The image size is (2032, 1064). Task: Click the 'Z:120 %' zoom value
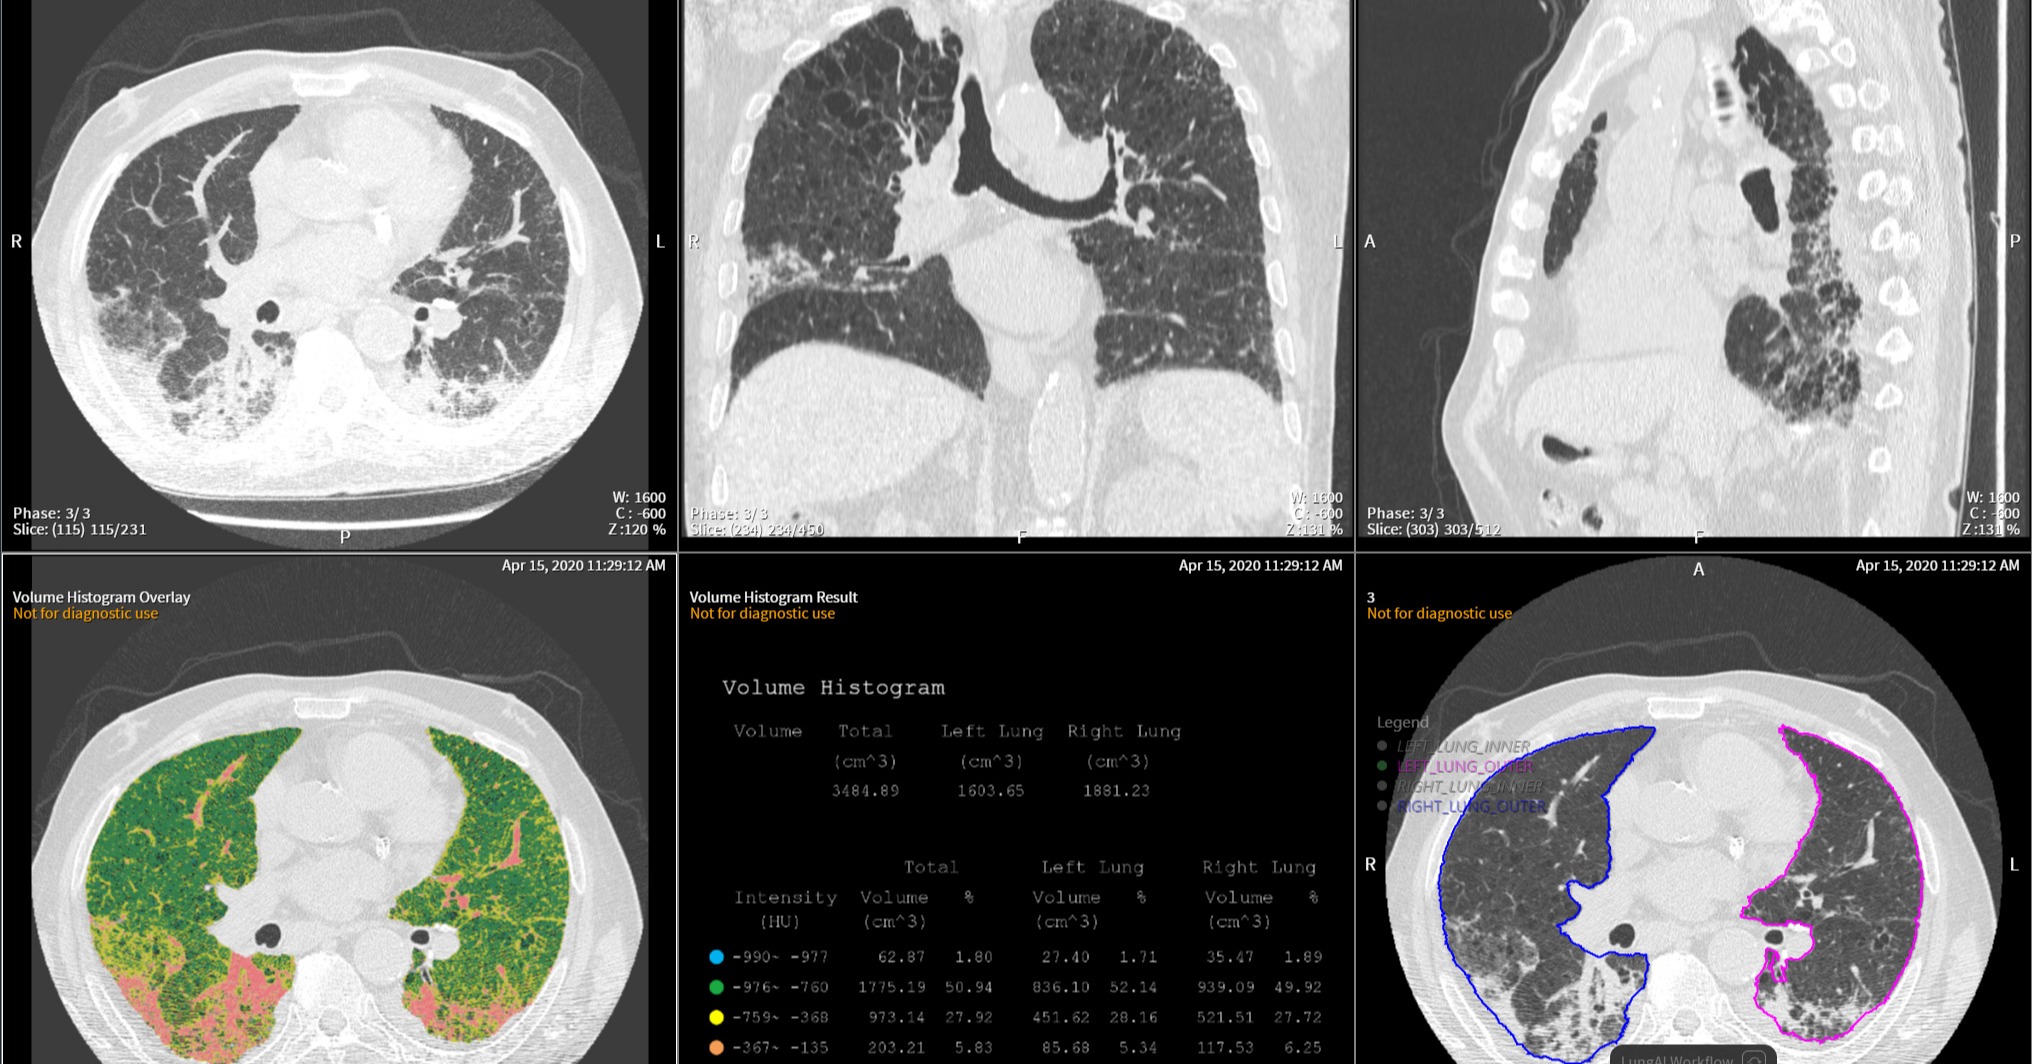click(x=637, y=529)
